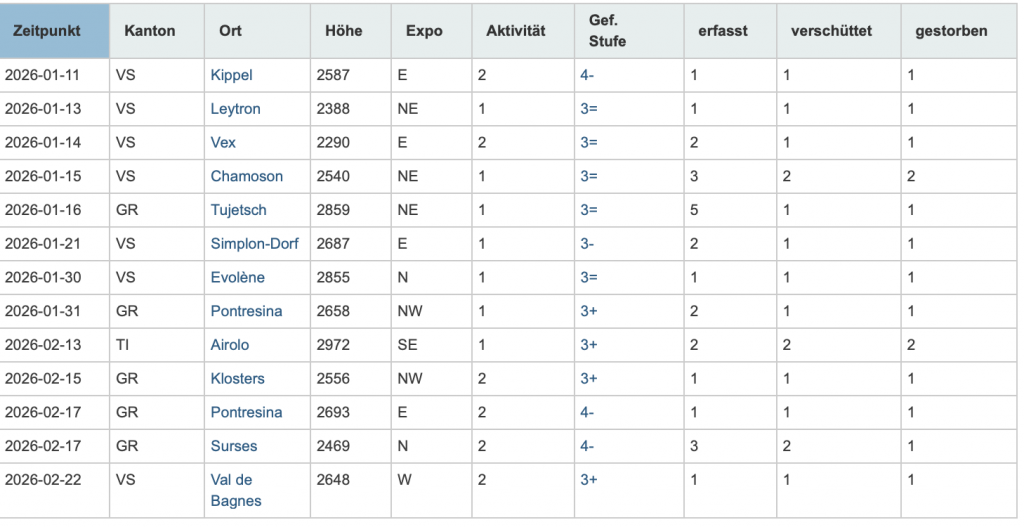Click the 4- danger level in Kippel row
1024x527 pixels.
pyautogui.click(x=587, y=75)
